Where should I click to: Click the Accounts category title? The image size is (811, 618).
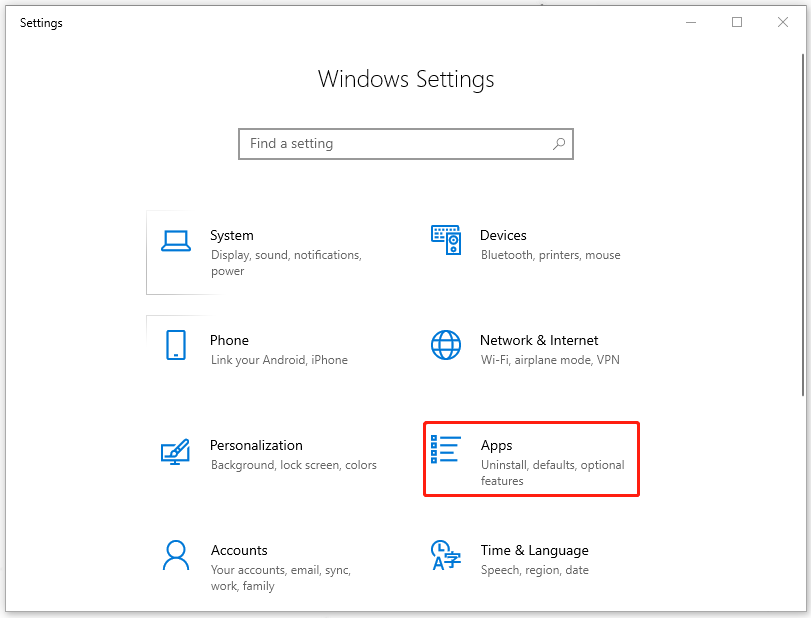tap(239, 550)
